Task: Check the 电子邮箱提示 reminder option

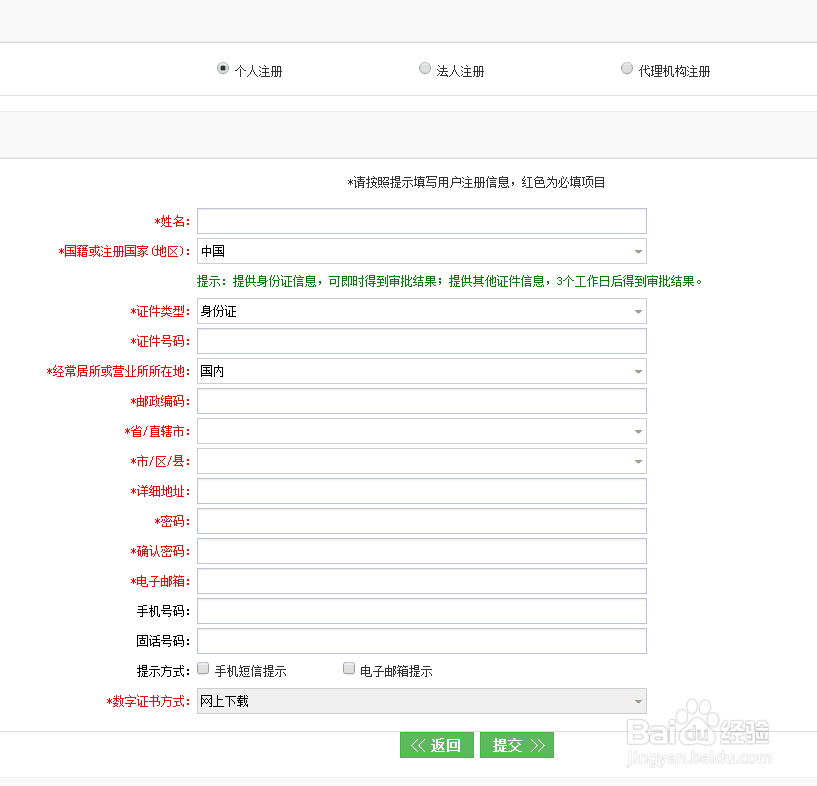Action: (x=349, y=667)
